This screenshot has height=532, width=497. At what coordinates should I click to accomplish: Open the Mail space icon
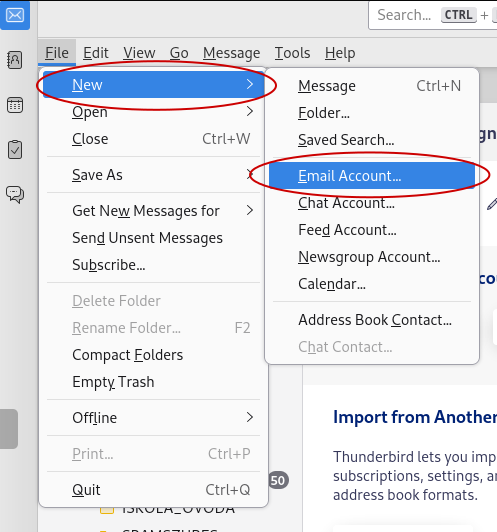pos(15,15)
